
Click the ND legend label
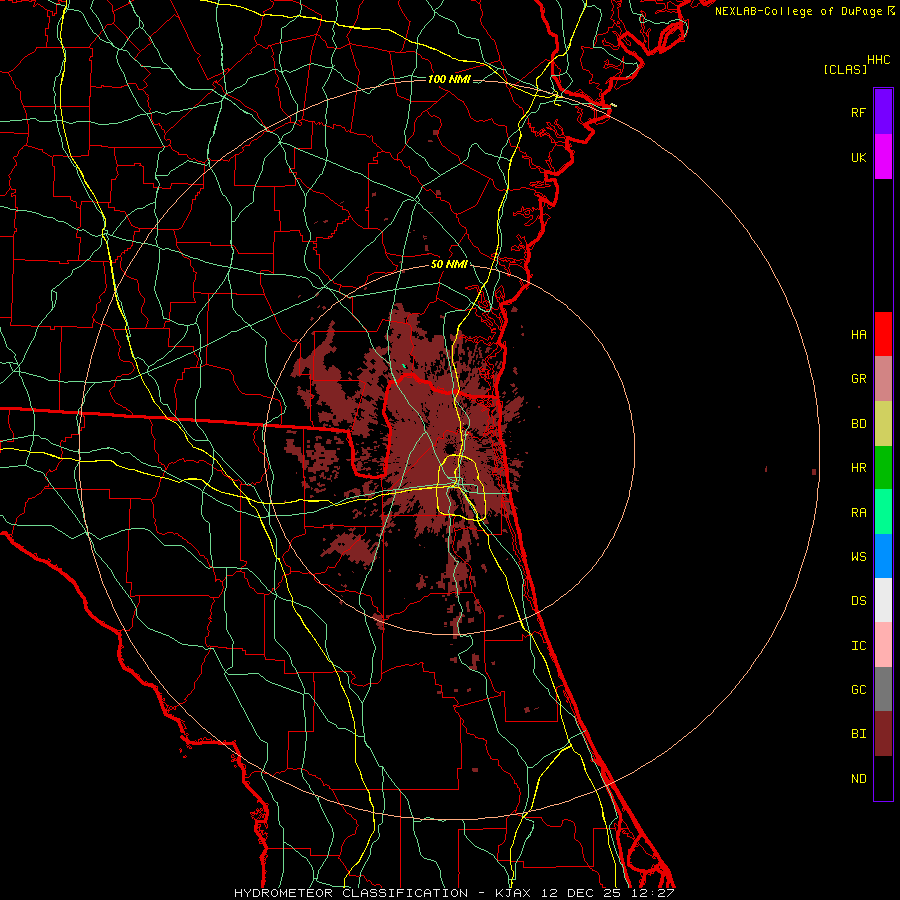[x=859, y=779]
